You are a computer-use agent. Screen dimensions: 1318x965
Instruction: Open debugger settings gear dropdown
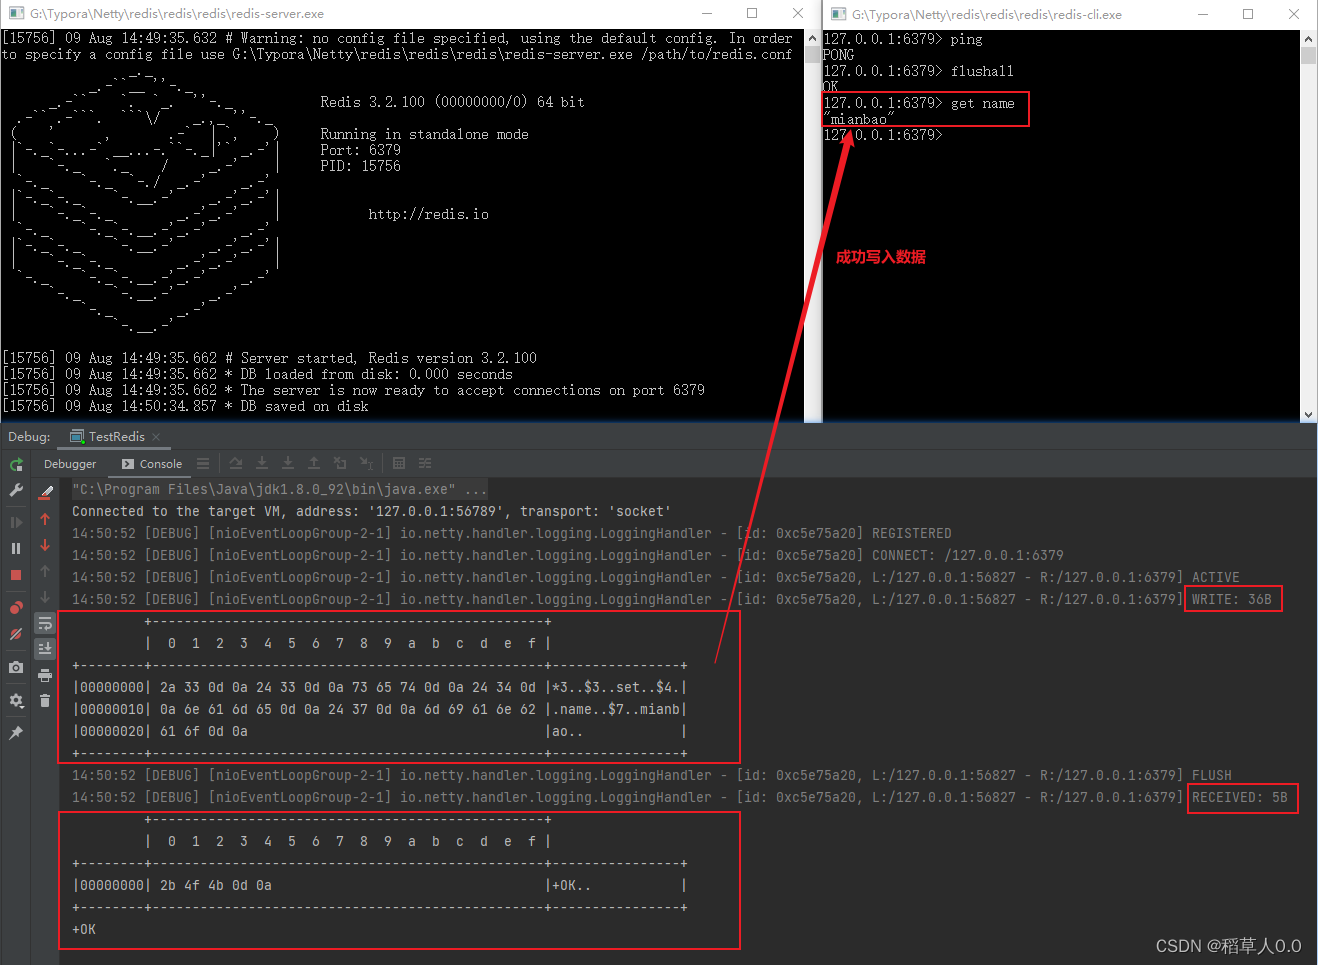[16, 701]
